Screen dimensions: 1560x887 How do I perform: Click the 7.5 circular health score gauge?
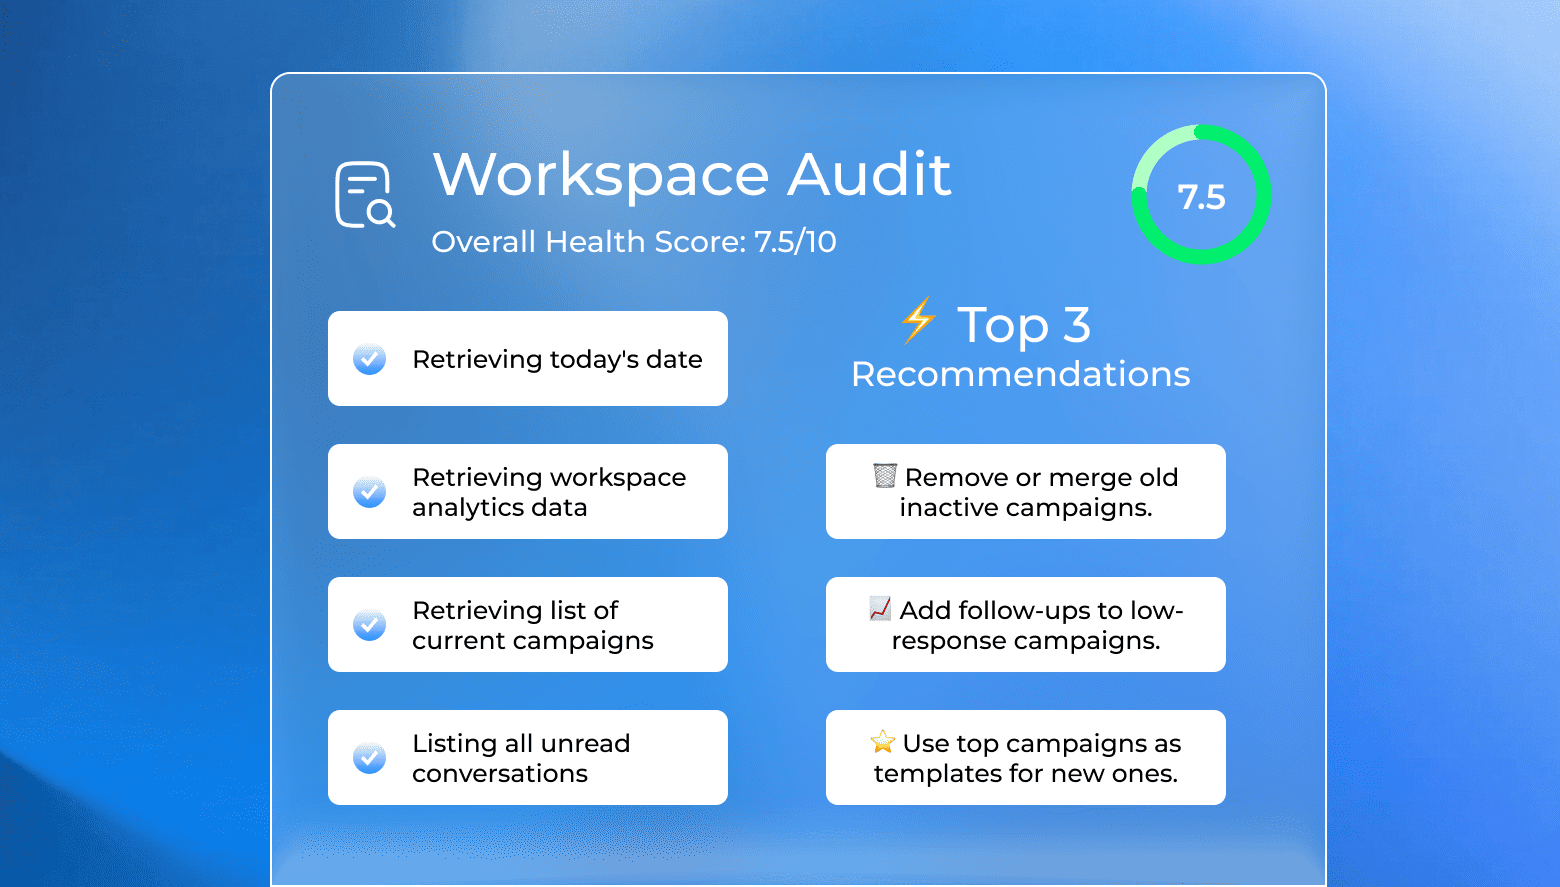click(x=1201, y=195)
